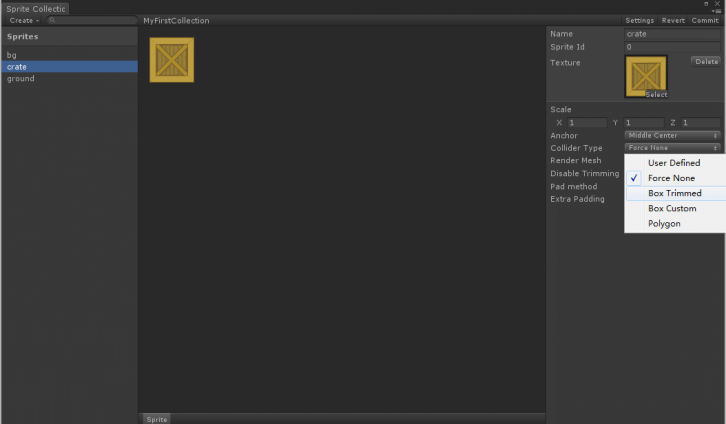Click the Sprite tab at bottom
The height and width of the screenshot is (424, 726).
156,419
